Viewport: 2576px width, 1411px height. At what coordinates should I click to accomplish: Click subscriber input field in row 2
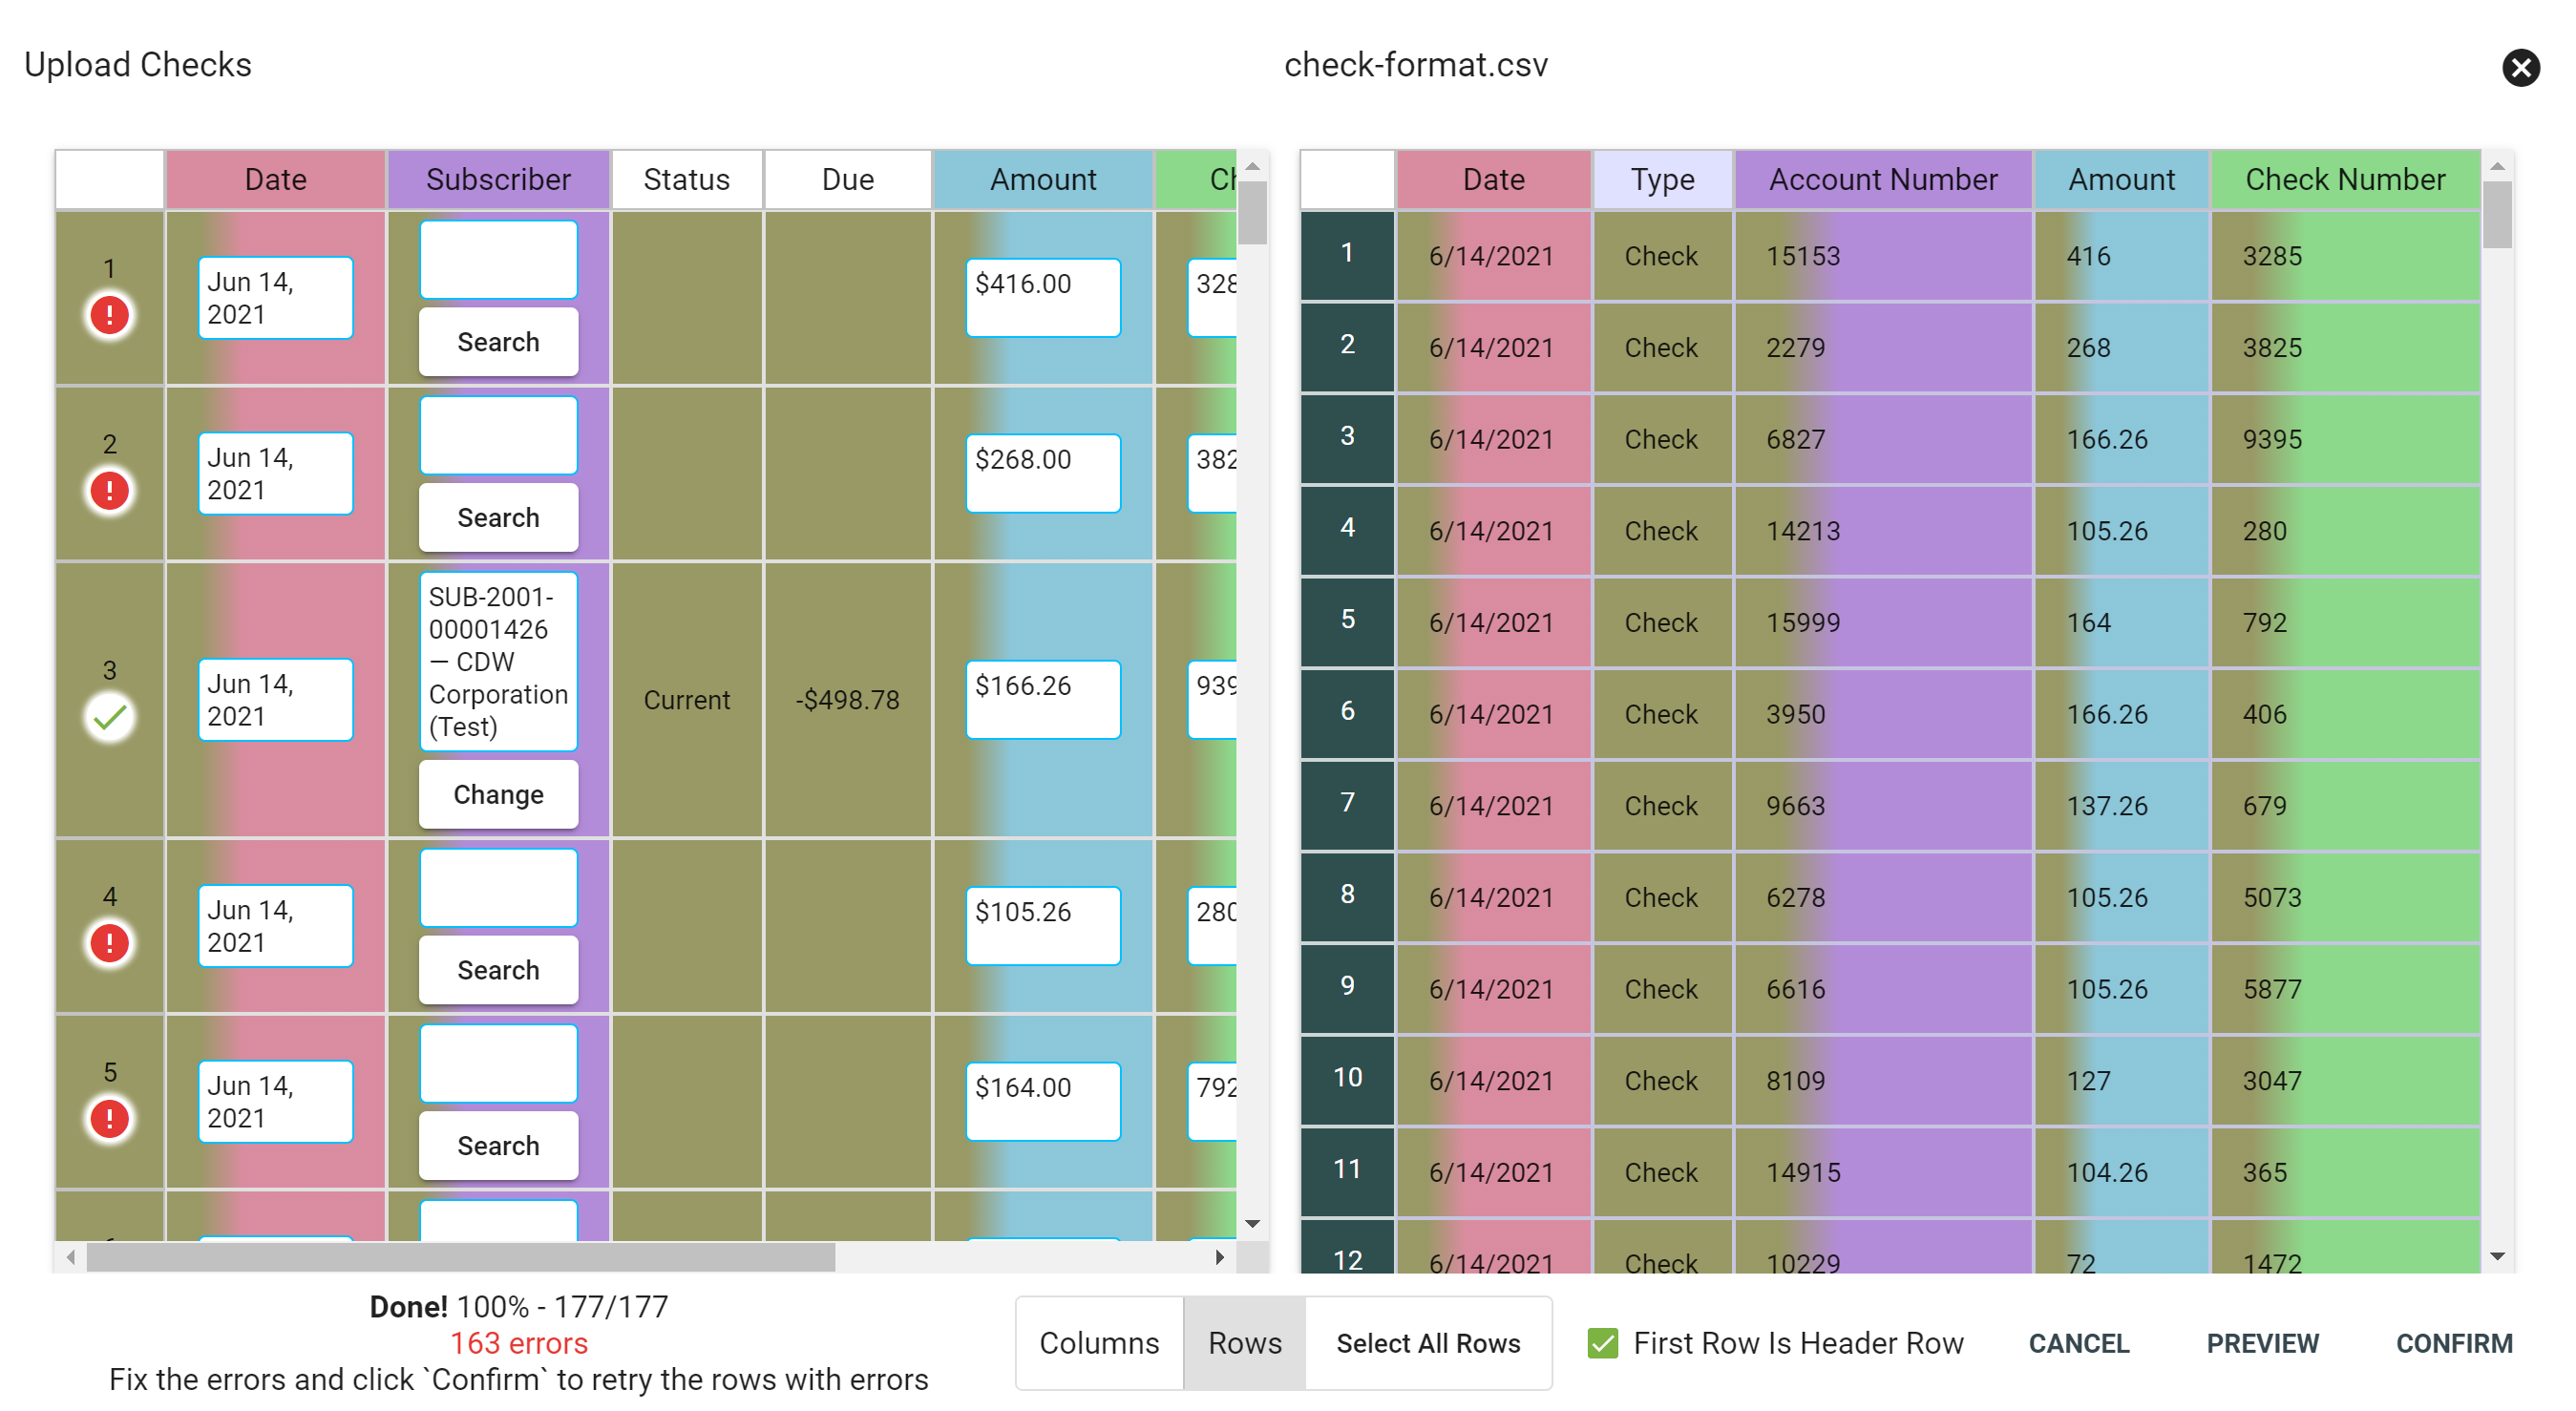click(x=498, y=436)
